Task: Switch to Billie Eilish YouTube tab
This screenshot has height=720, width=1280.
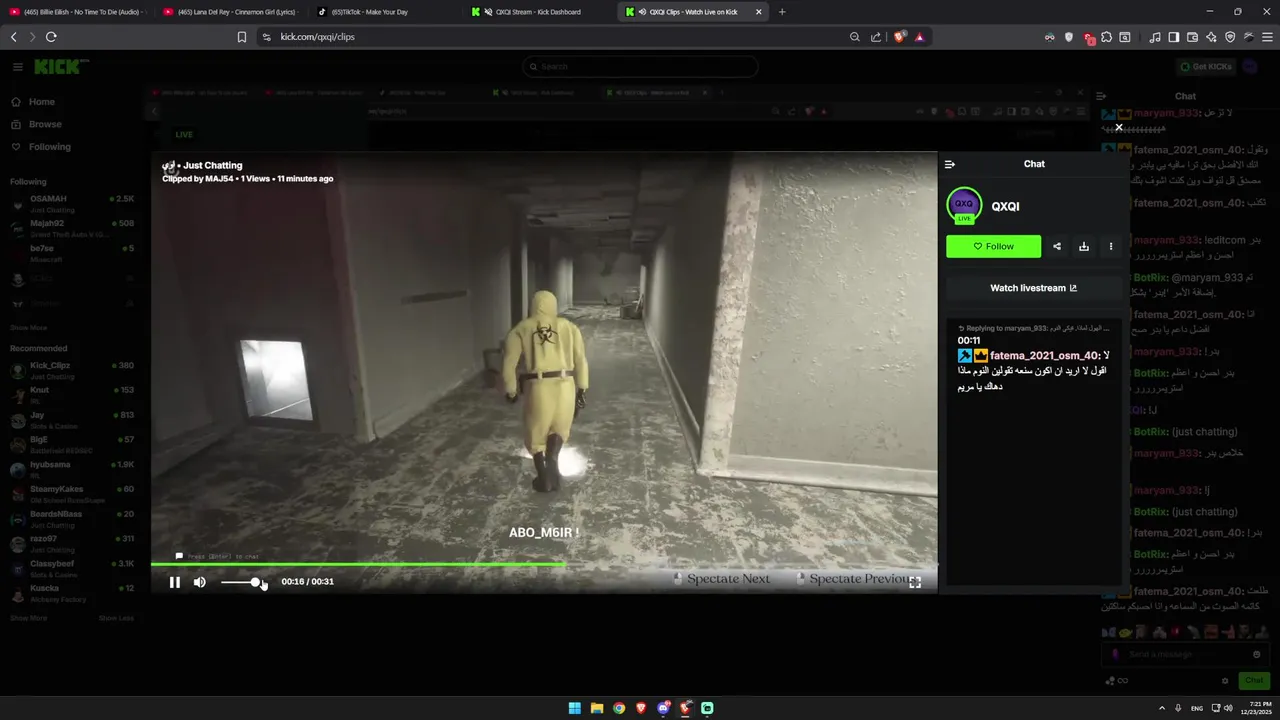Action: pos(76,12)
